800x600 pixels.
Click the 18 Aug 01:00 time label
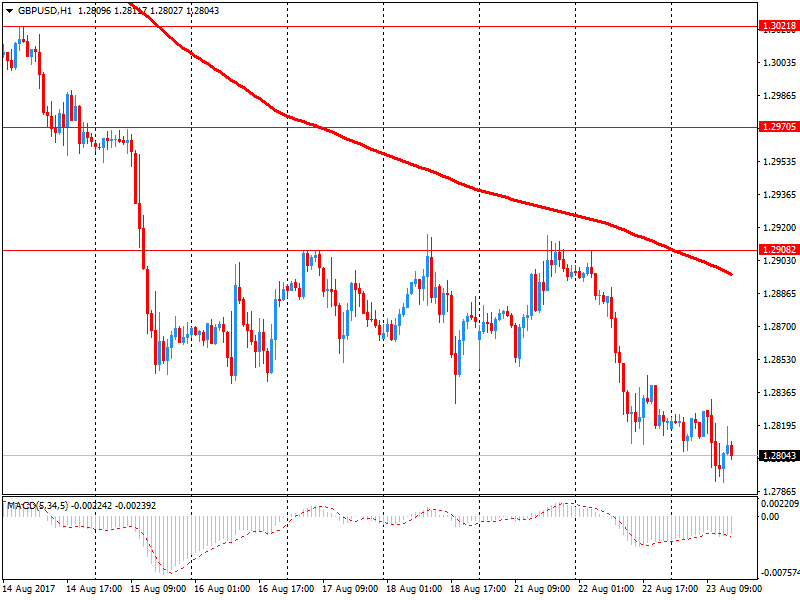(414, 589)
